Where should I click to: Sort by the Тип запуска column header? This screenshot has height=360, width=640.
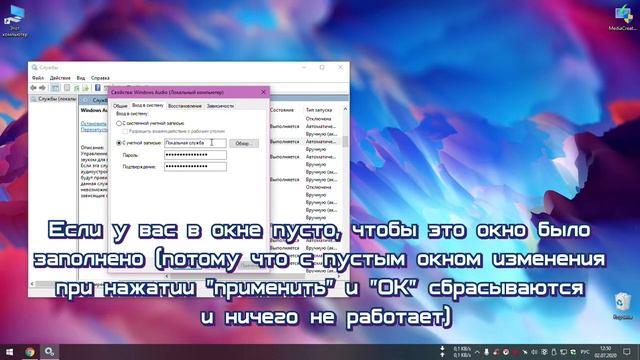tap(319, 110)
